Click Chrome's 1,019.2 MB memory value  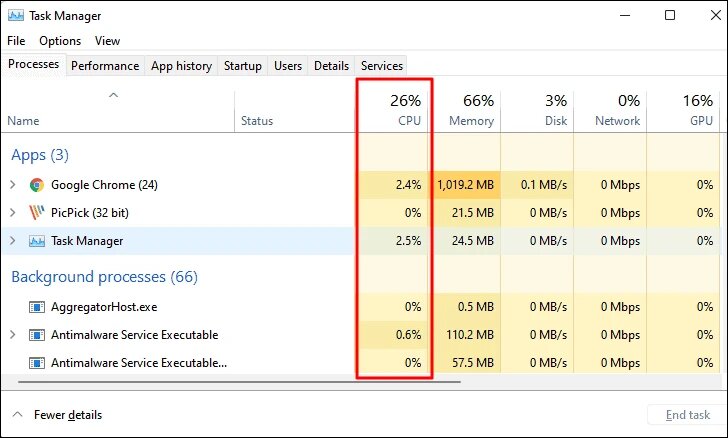[x=466, y=185]
